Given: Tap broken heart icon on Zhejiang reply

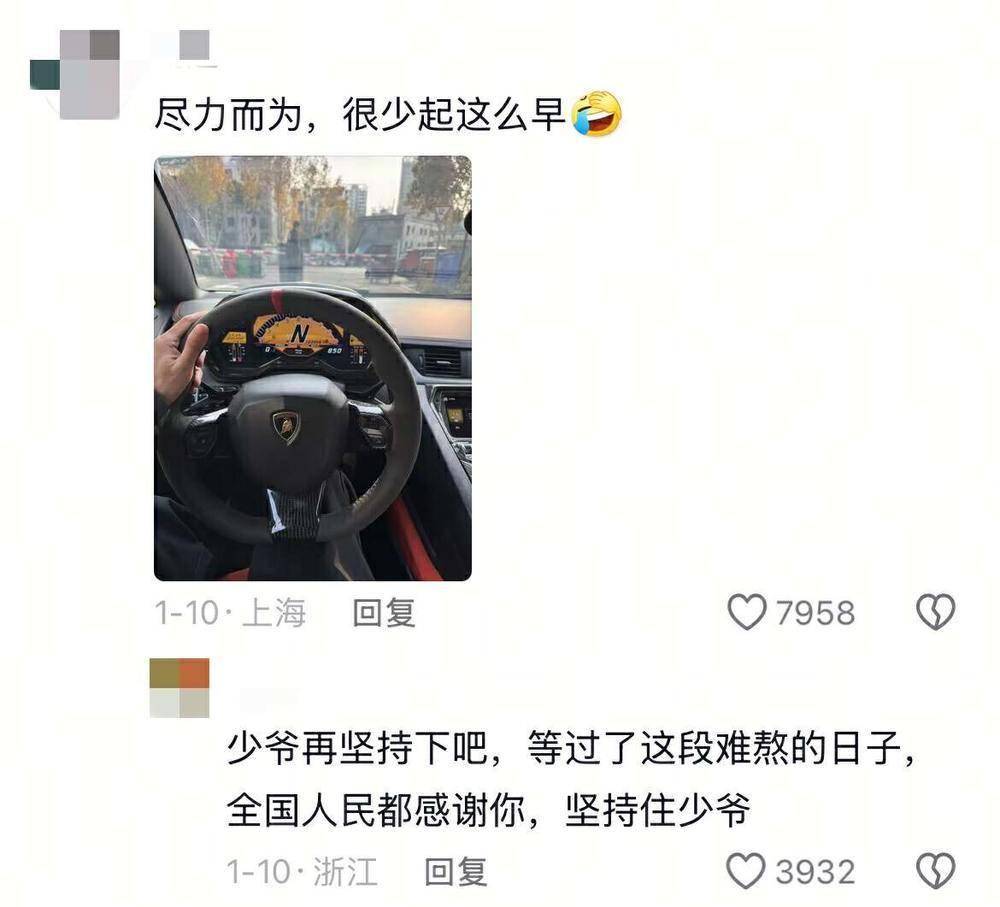Looking at the screenshot, I should 936,871.
